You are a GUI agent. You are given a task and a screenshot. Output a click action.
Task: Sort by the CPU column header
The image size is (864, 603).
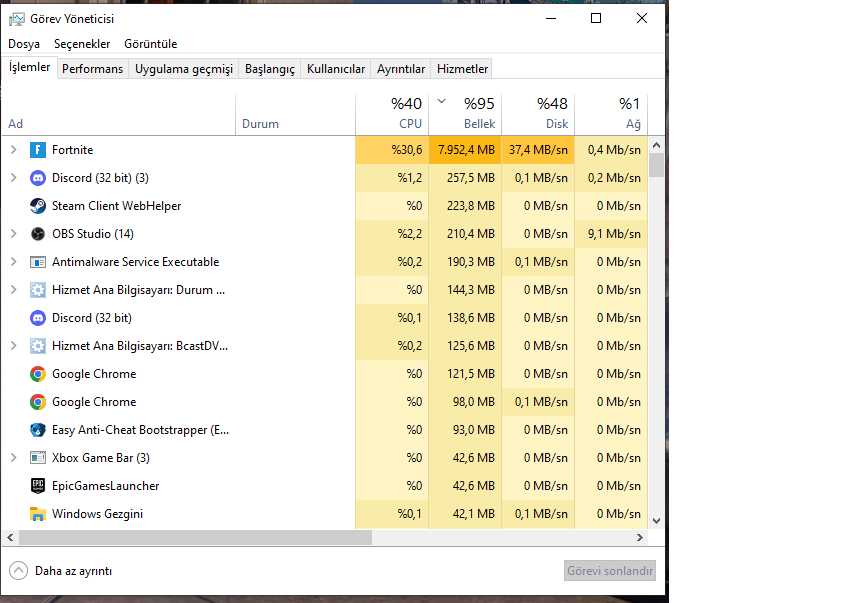(x=392, y=115)
